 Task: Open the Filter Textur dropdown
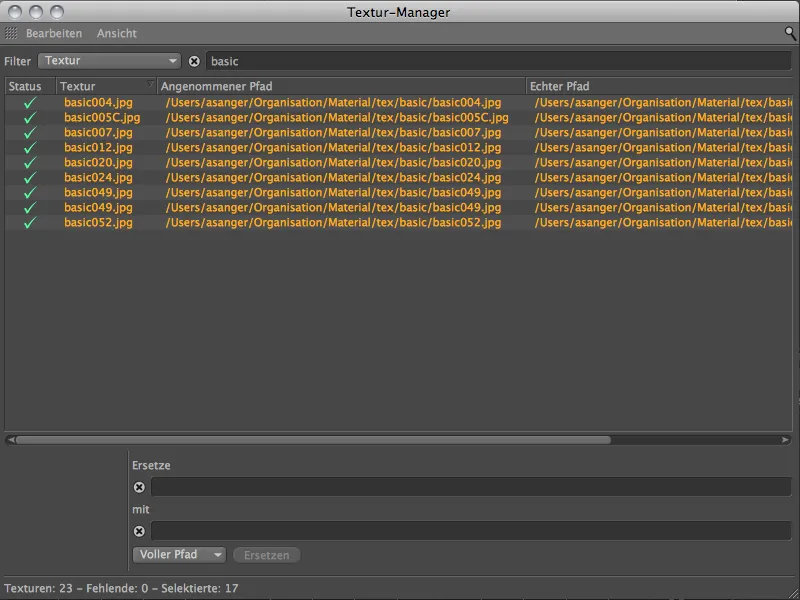pyautogui.click(x=109, y=61)
